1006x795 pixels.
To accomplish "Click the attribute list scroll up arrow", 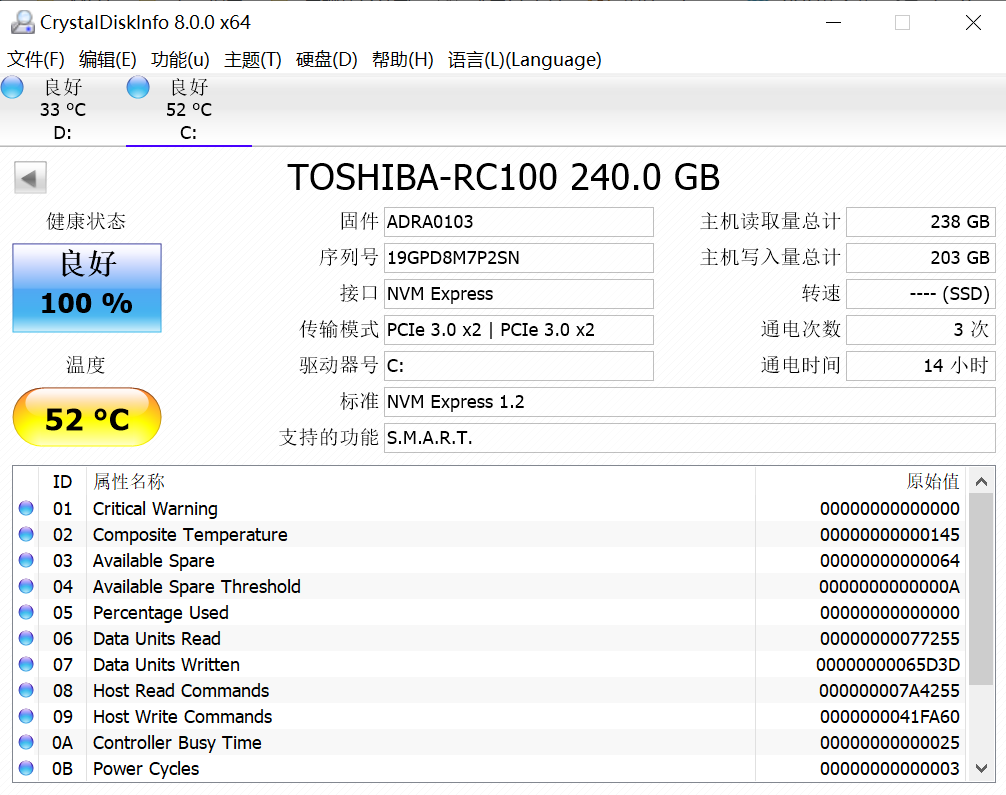I will point(981,481).
